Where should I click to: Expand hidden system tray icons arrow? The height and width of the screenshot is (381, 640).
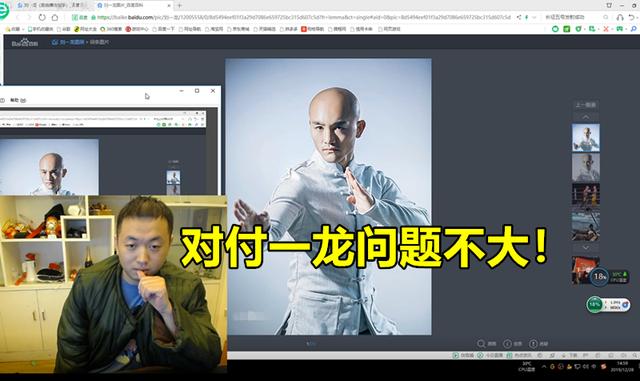544,366
